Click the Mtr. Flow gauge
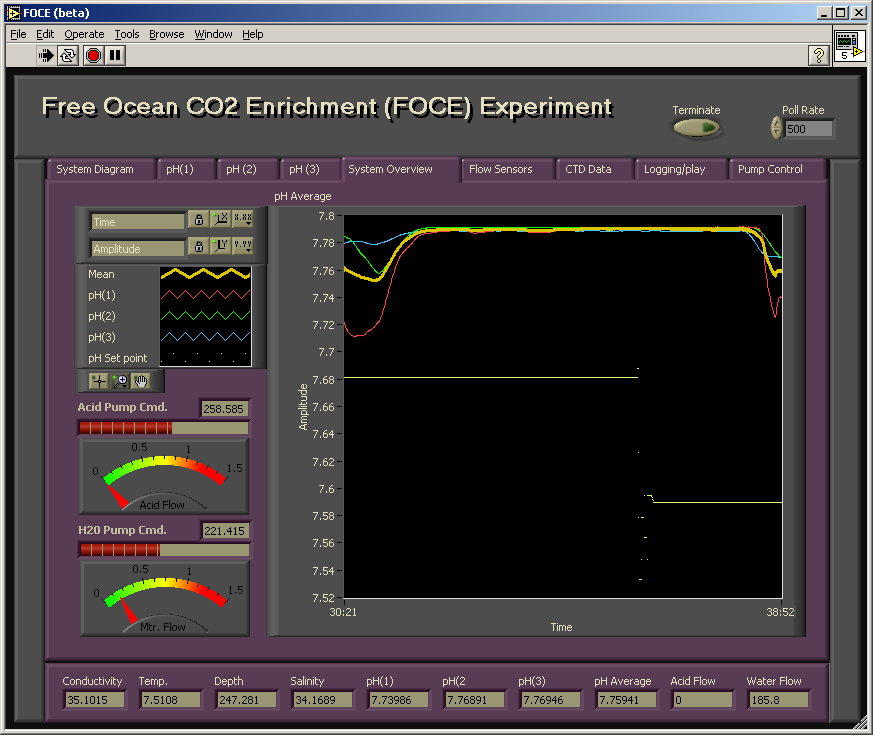The height and width of the screenshot is (735, 873). 165,599
